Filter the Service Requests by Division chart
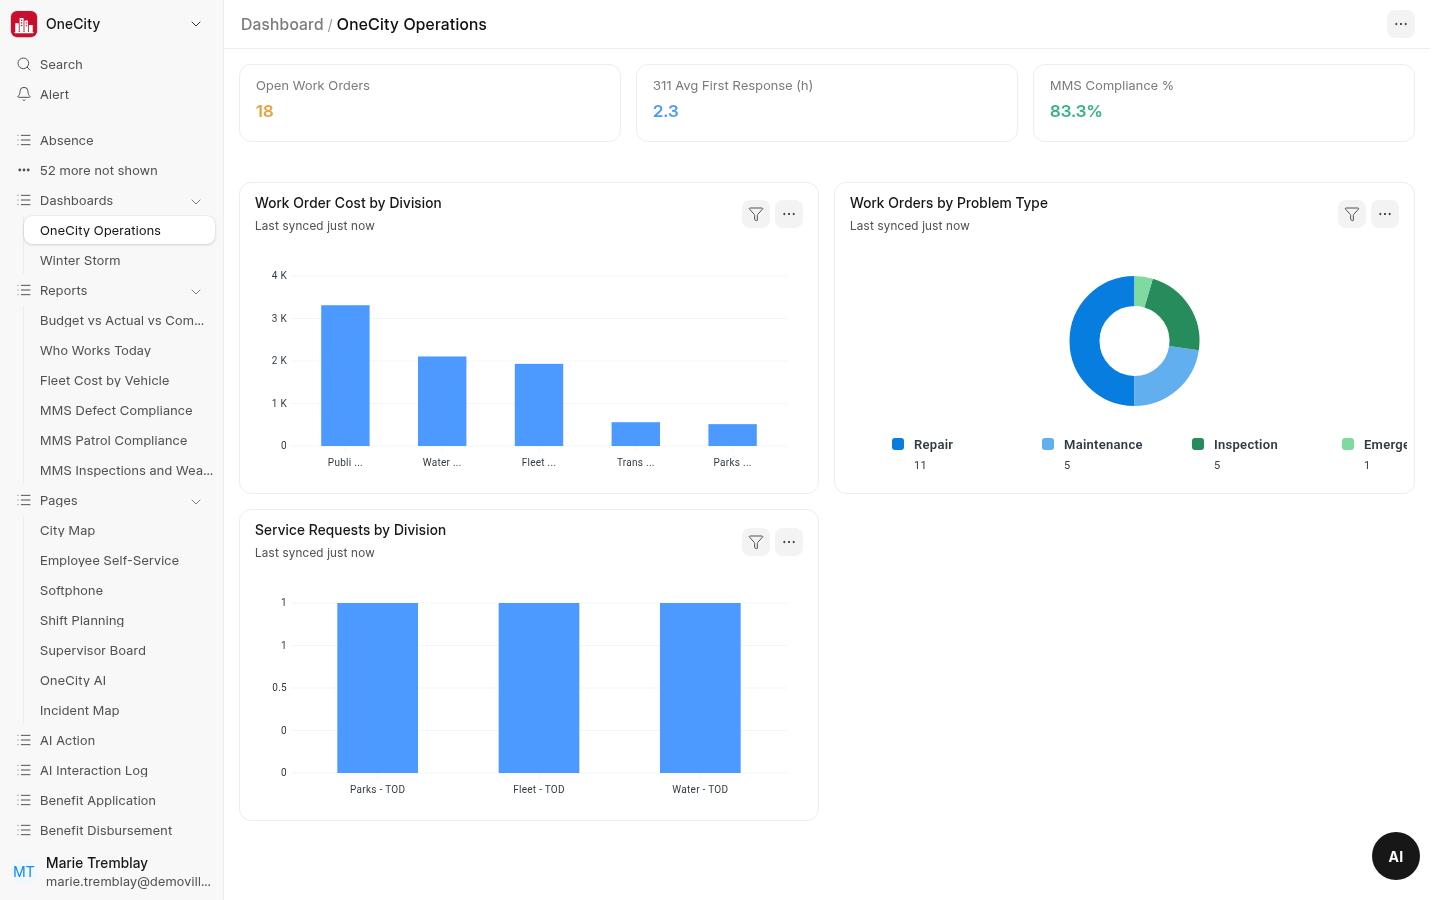1440x900 pixels. 756,542
